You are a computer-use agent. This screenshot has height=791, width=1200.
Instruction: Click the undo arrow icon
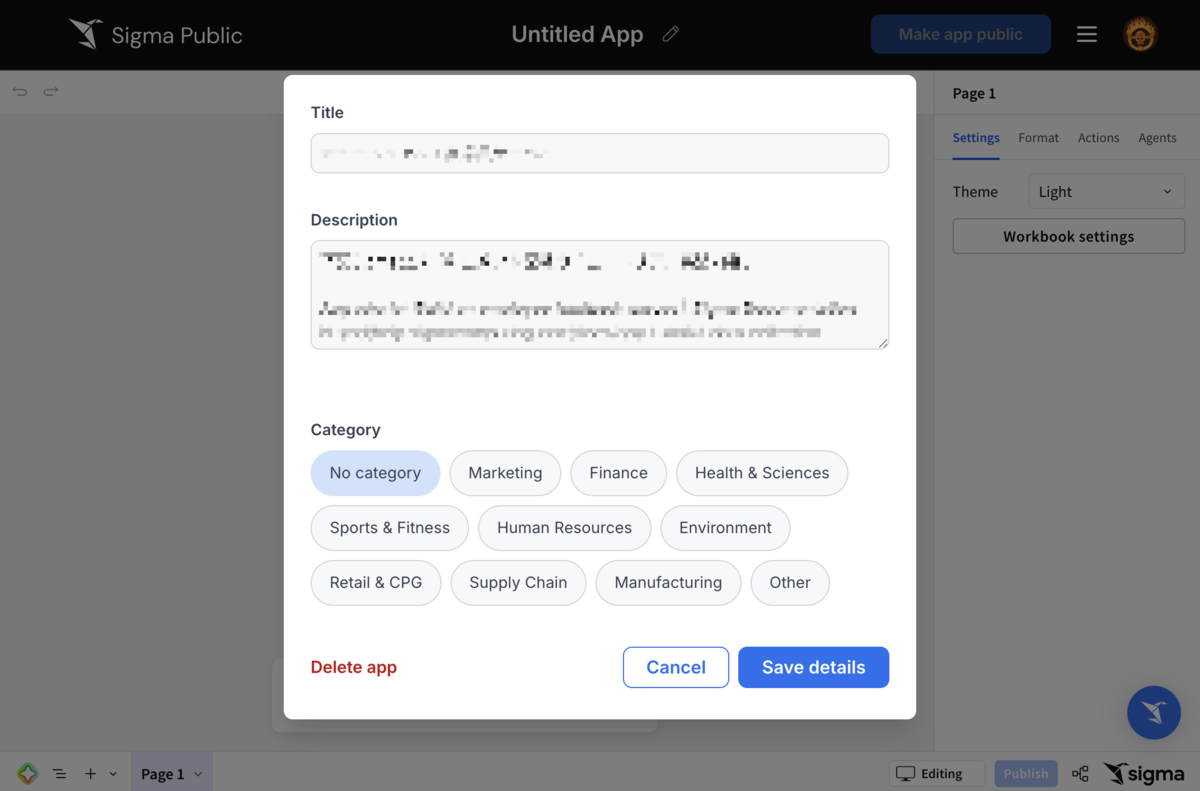(x=20, y=92)
